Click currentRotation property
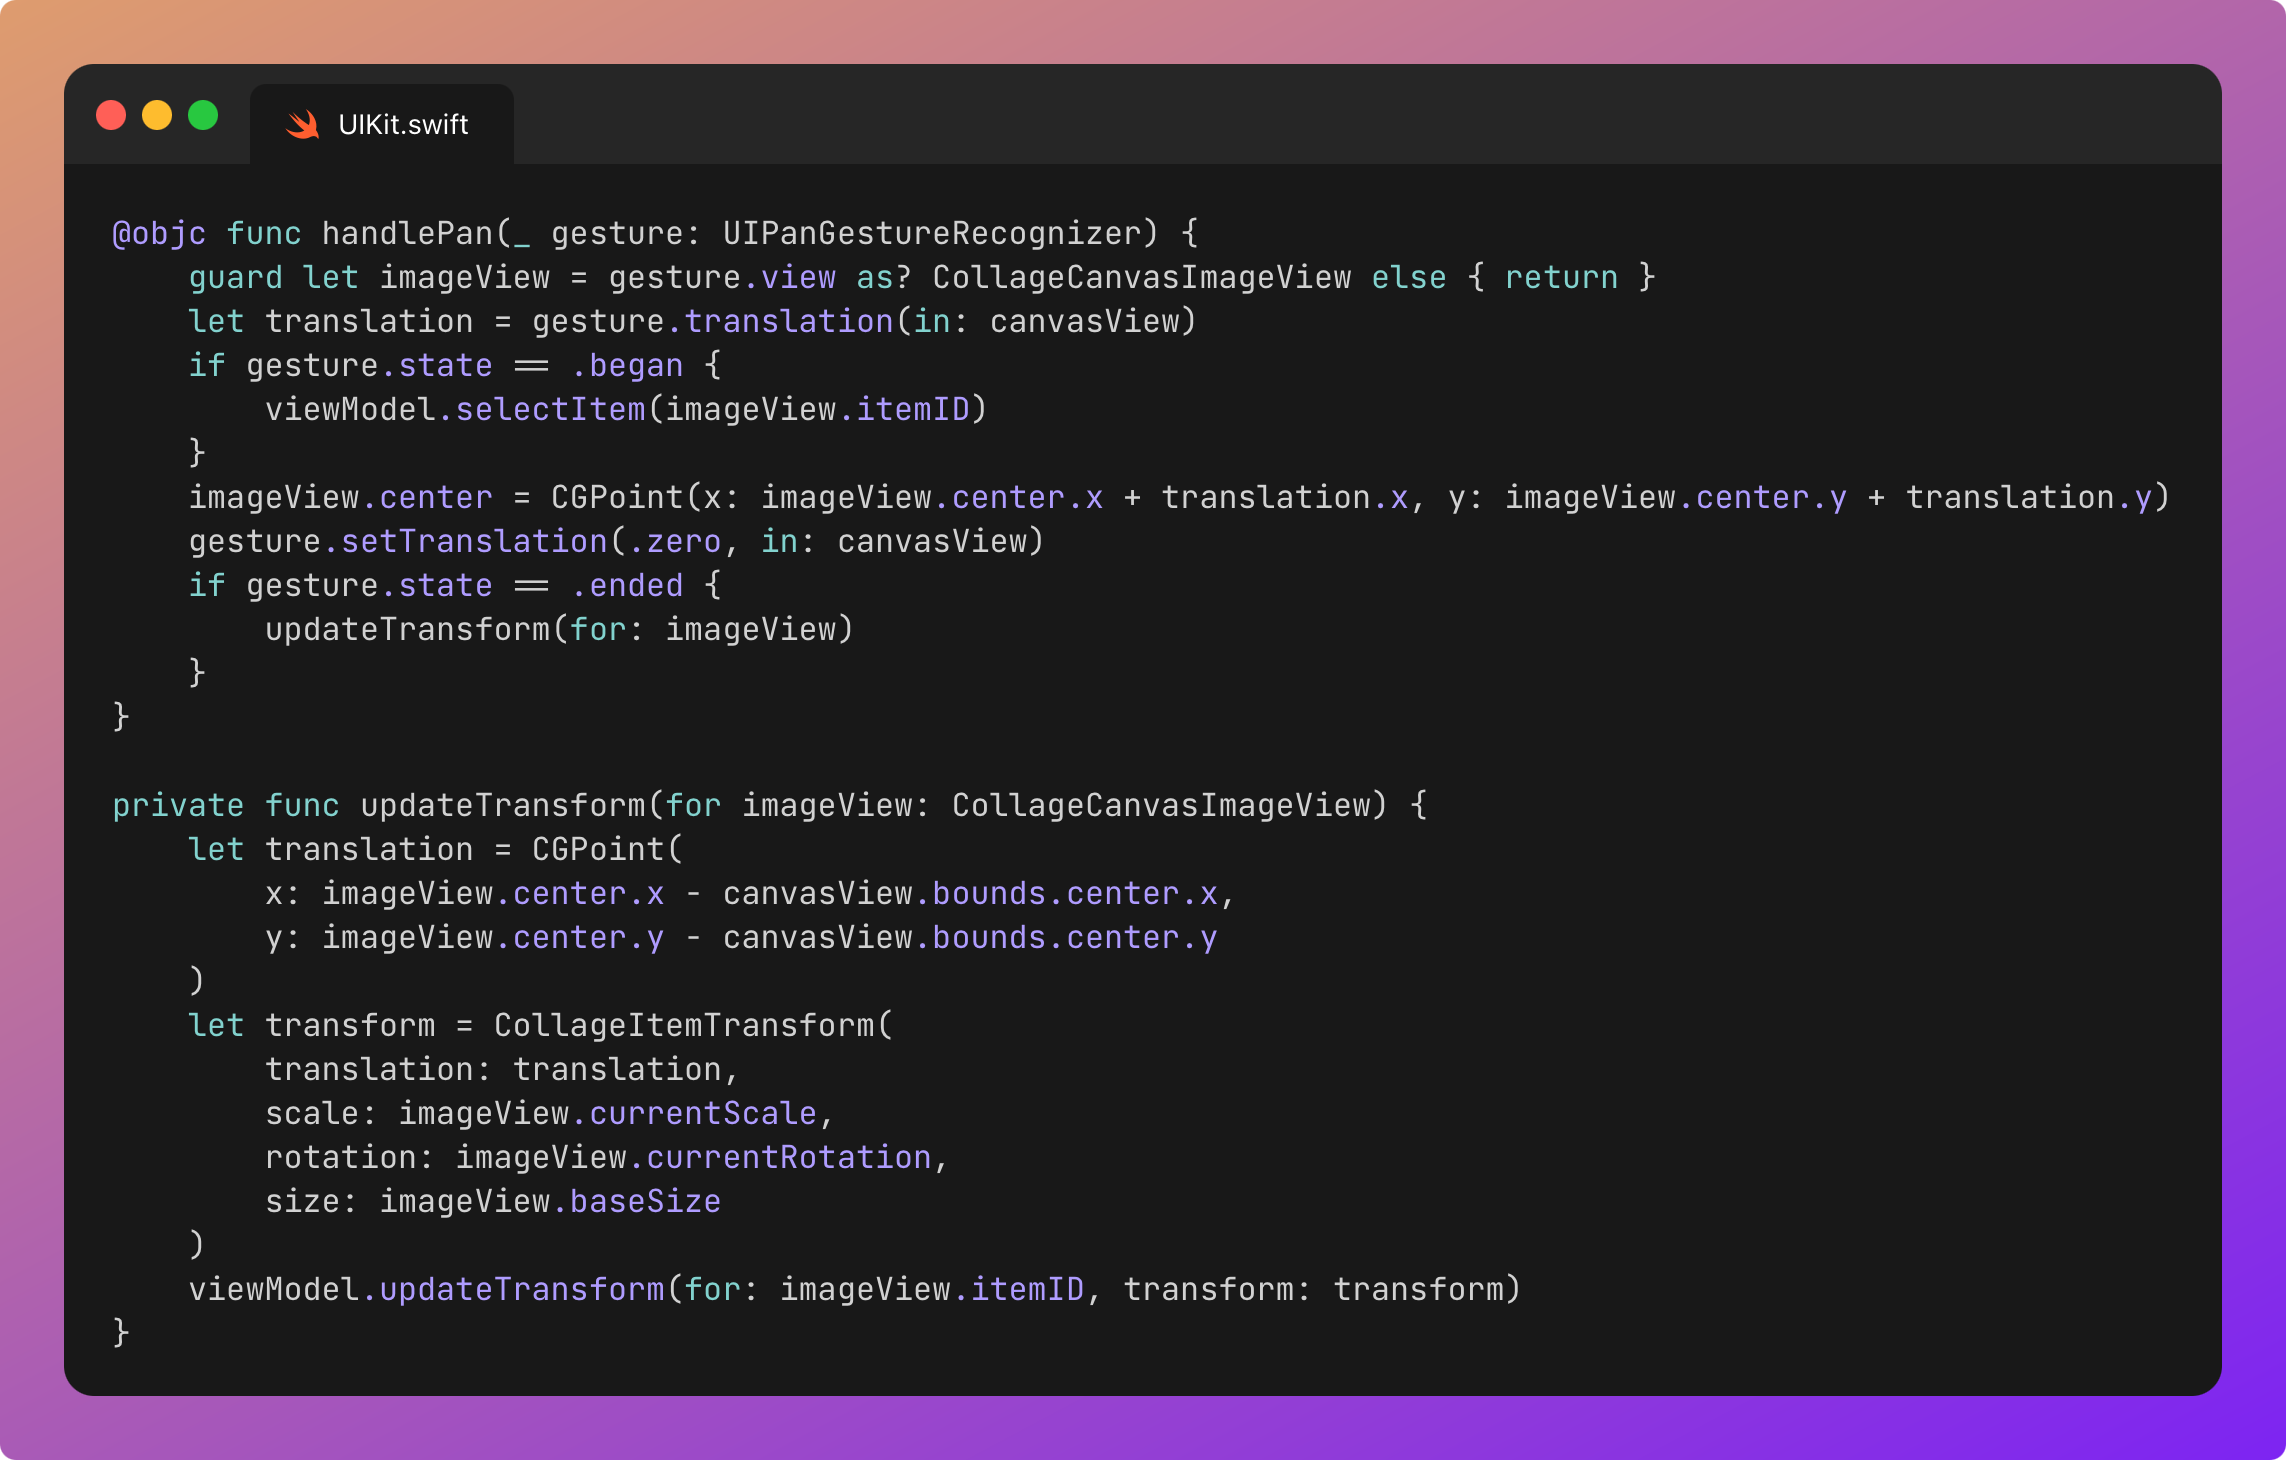The width and height of the screenshot is (2286, 1460). tap(789, 1157)
